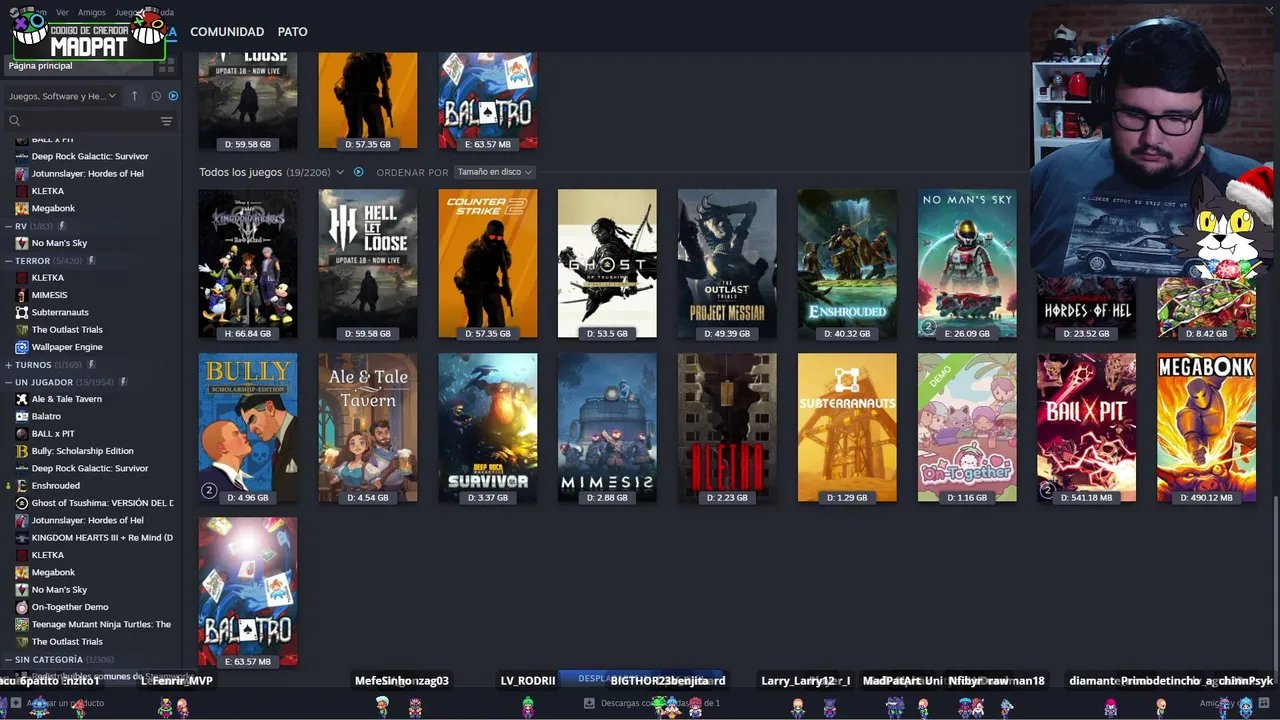Open the Ver menu

click(x=62, y=12)
